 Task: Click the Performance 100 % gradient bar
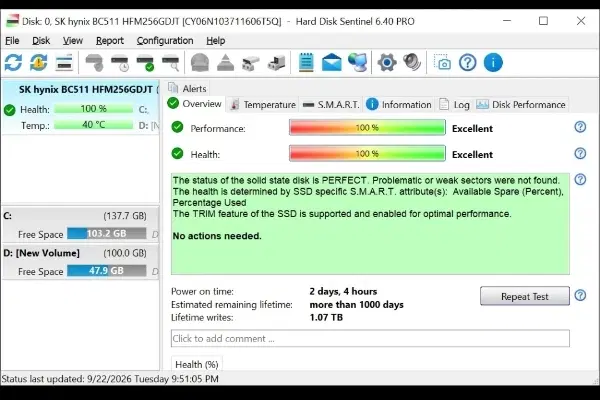367,127
